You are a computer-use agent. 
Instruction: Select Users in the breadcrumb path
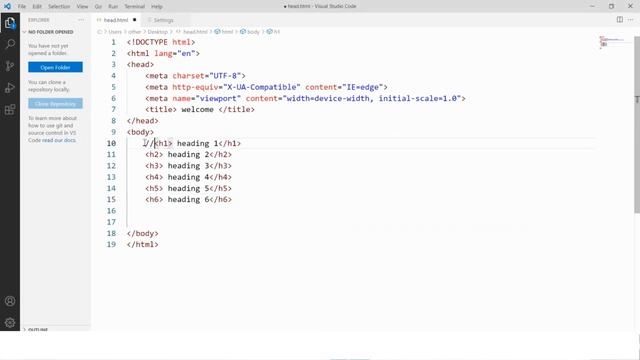[x=115, y=32]
